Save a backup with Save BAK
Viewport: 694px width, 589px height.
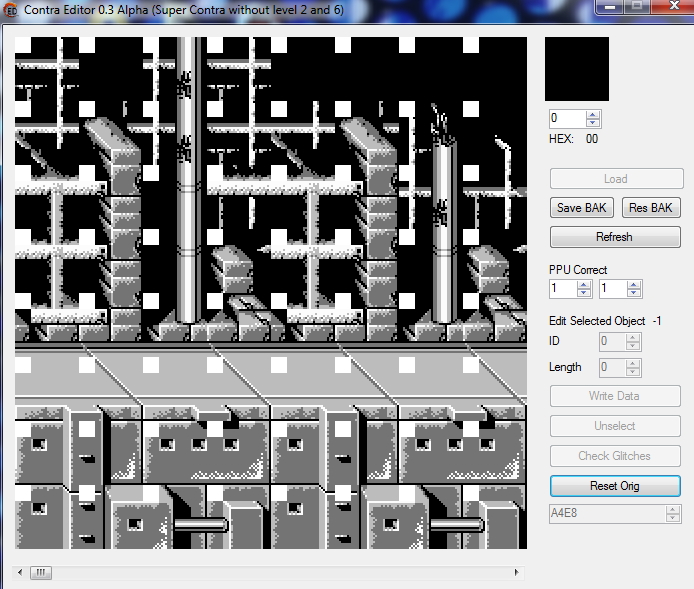click(582, 208)
